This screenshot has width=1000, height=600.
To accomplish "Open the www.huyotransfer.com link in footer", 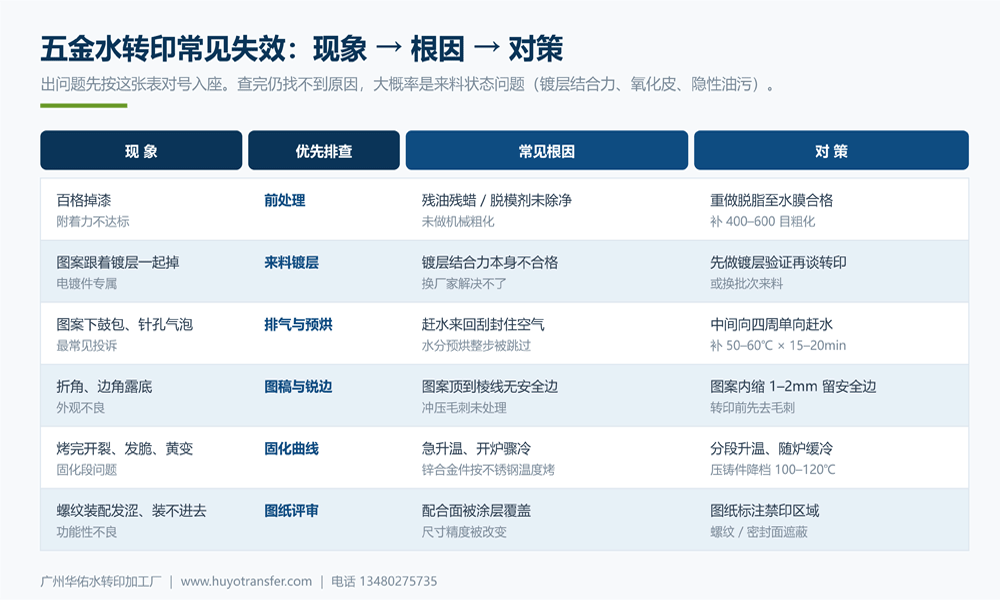I will (x=246, y=581).
